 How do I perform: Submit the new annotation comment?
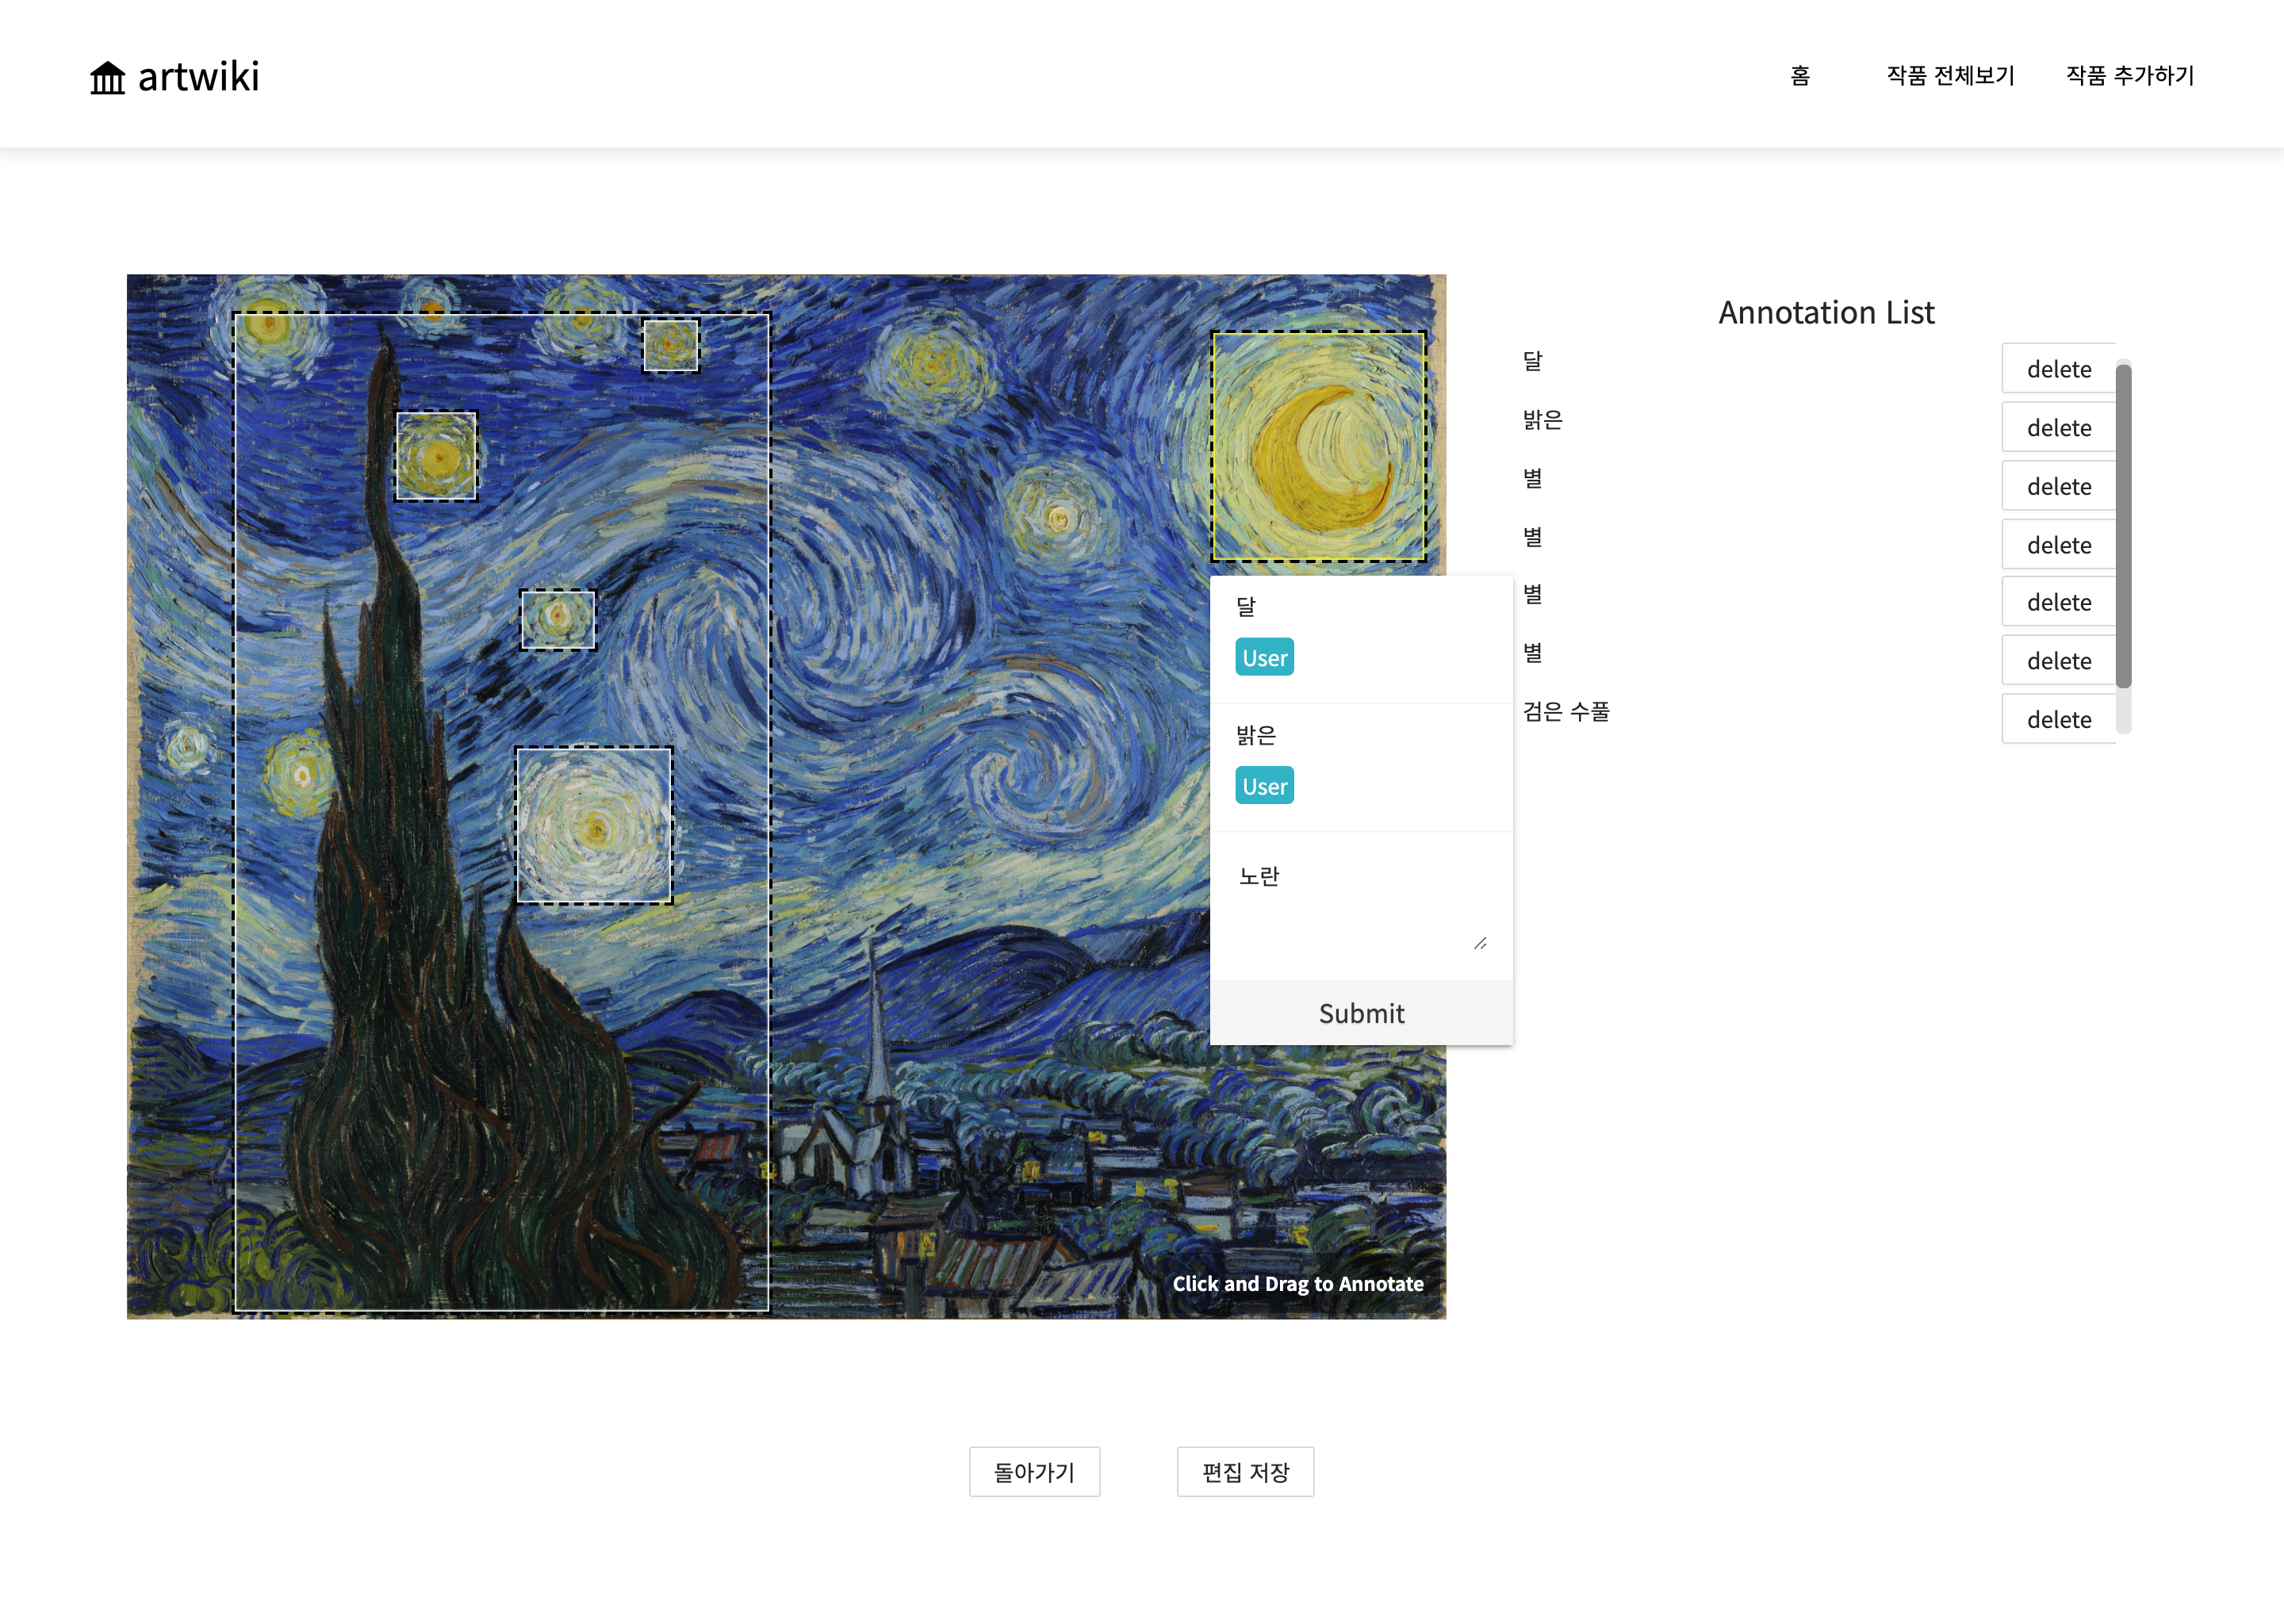(x=1360, y=1013)
